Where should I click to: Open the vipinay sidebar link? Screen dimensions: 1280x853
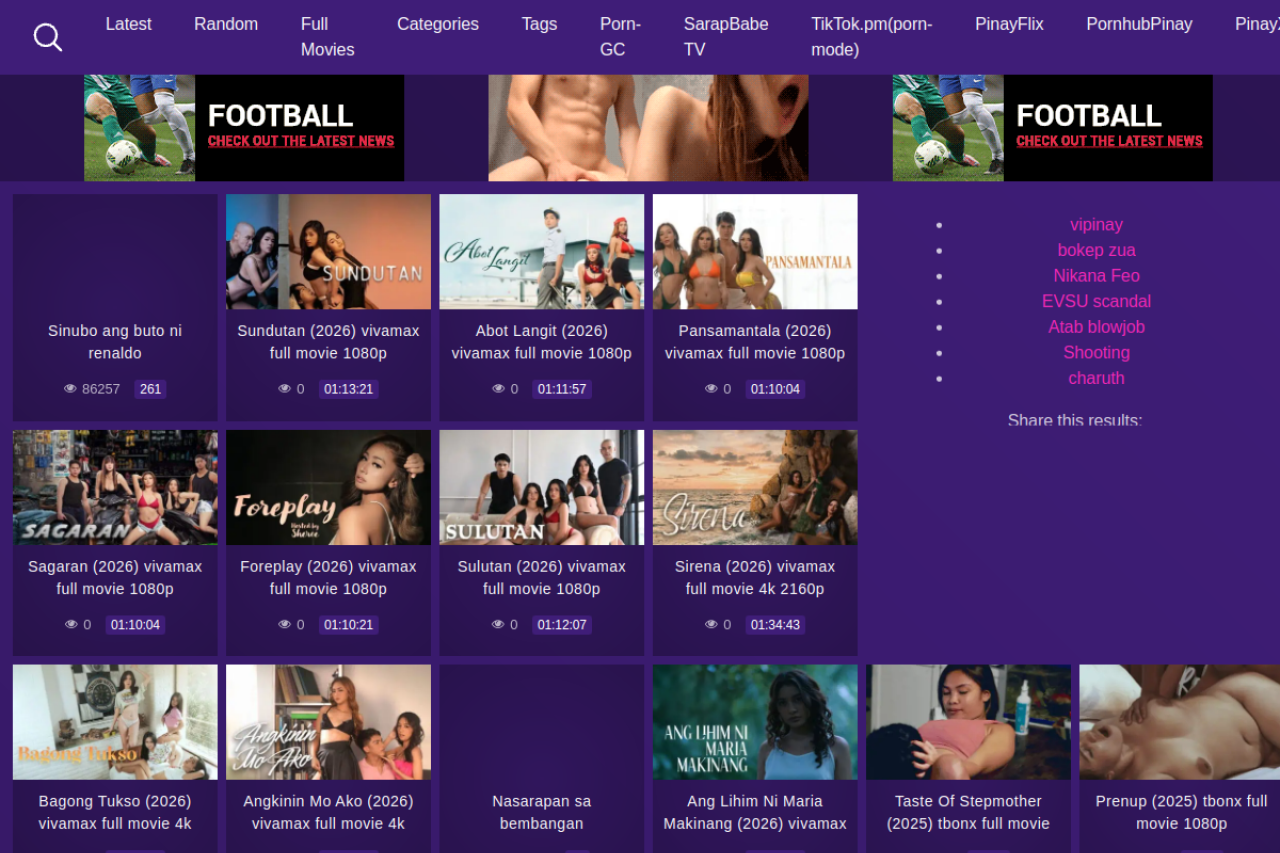click(x=1096, y=225)
